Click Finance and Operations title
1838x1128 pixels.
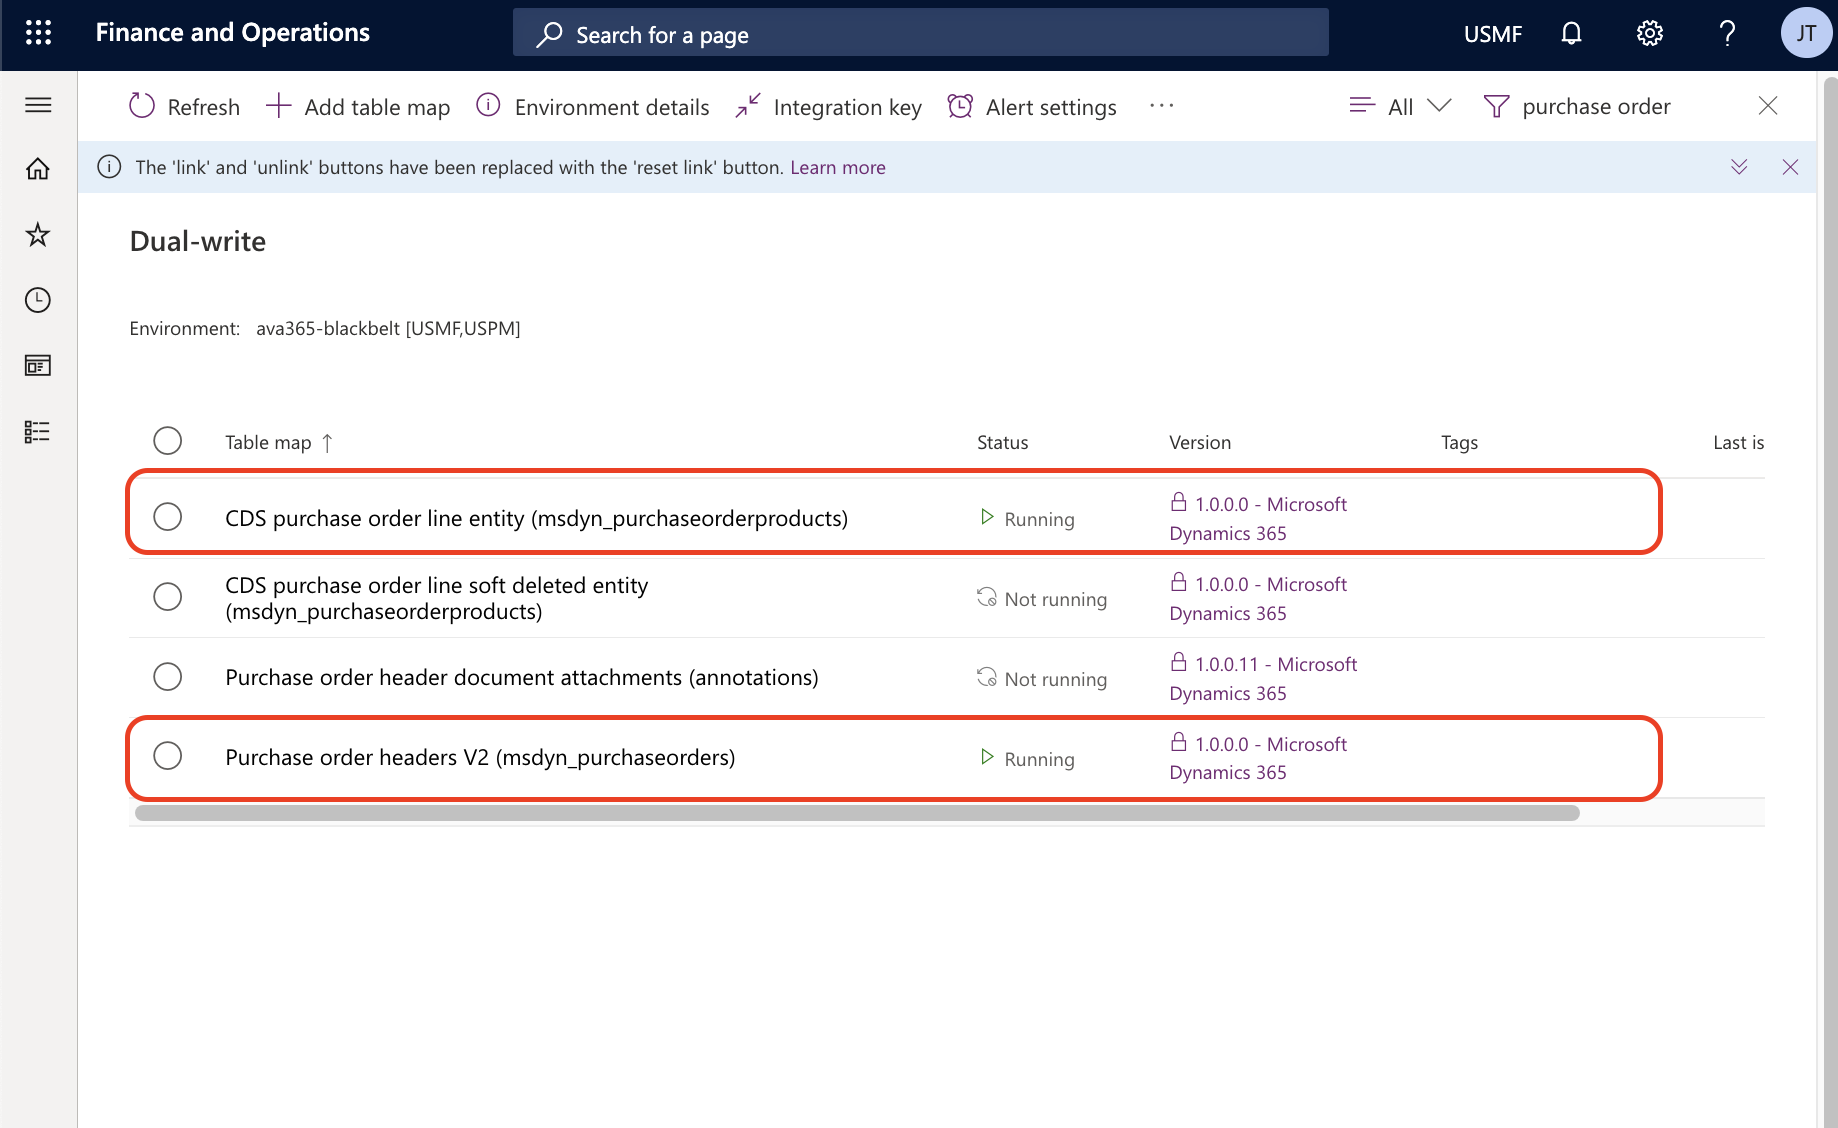232,33
